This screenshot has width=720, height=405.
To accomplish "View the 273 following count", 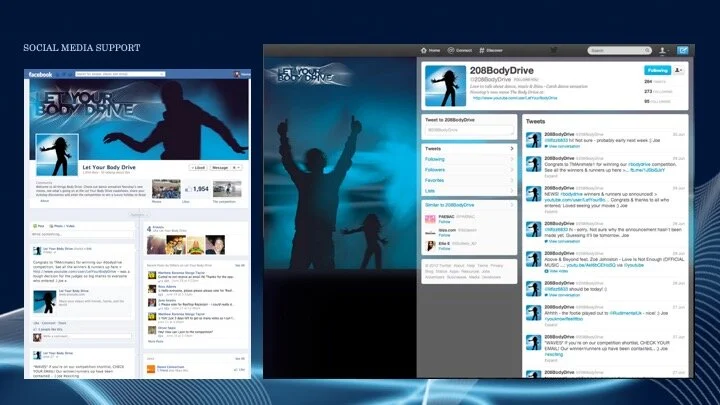I will coord(658,91).
